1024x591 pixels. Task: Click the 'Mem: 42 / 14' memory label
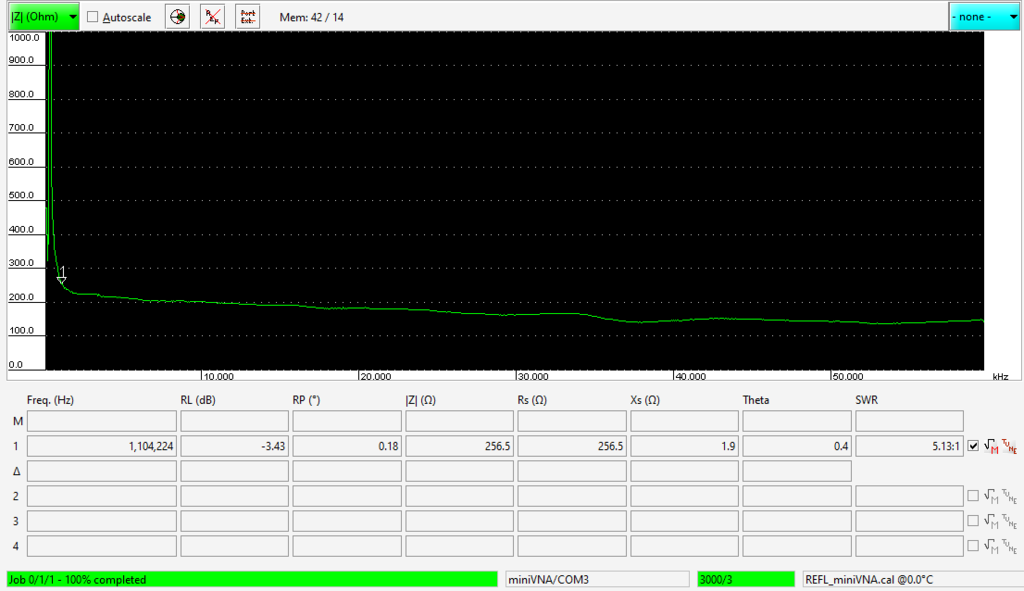[312, 17]
